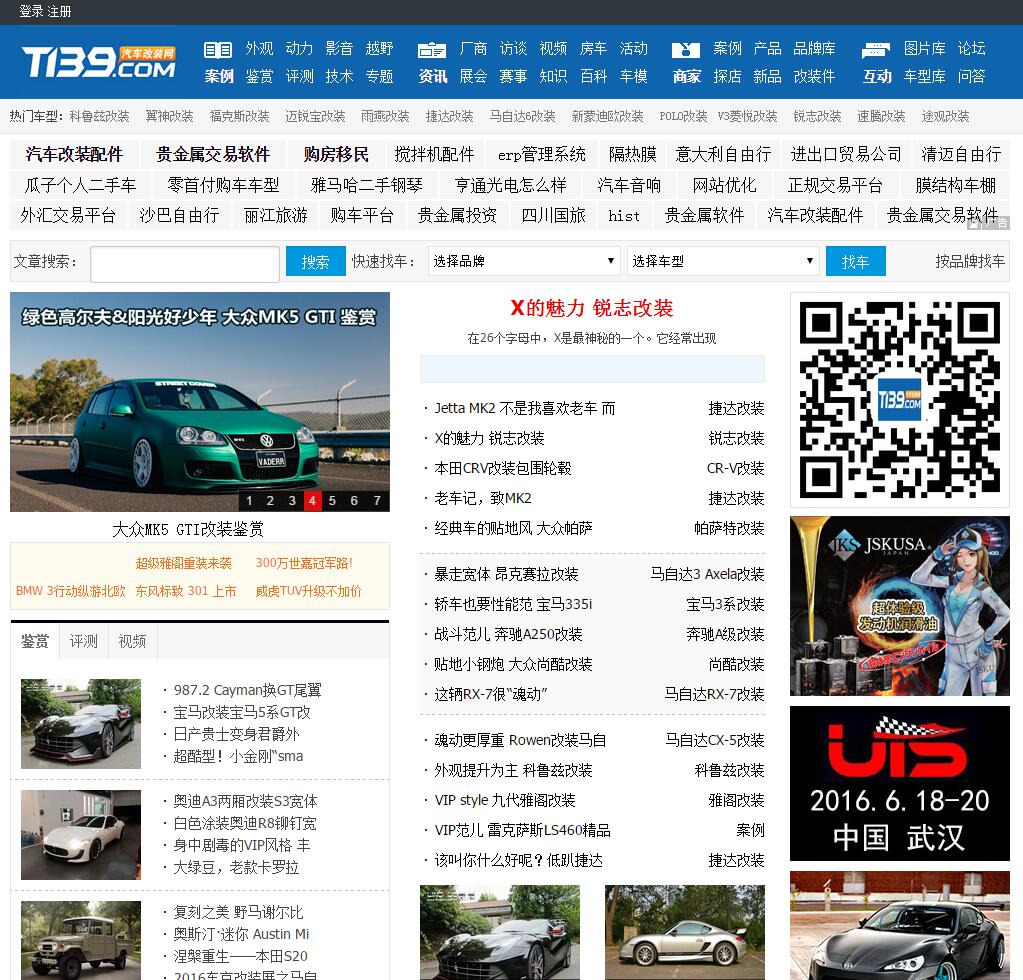Click hot model 马自达6改装 link
Viewport: 1023px width, 980px height.
tap(523, 116)
